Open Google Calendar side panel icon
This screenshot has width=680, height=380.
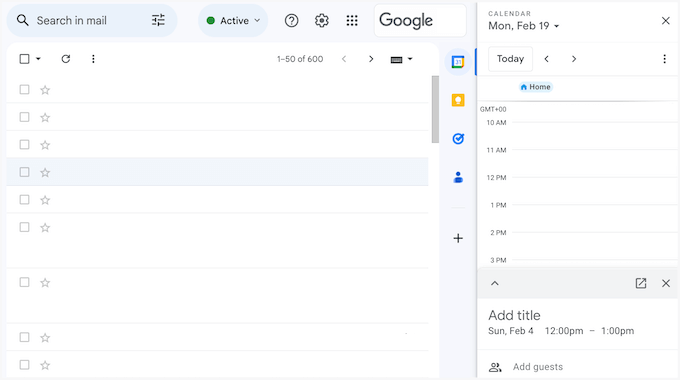click(x=458, y=62)
